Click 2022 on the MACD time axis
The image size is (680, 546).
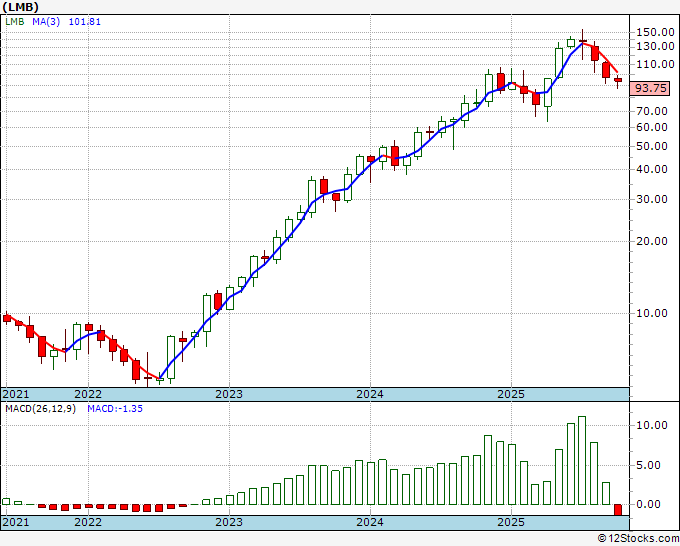point(88,522)
